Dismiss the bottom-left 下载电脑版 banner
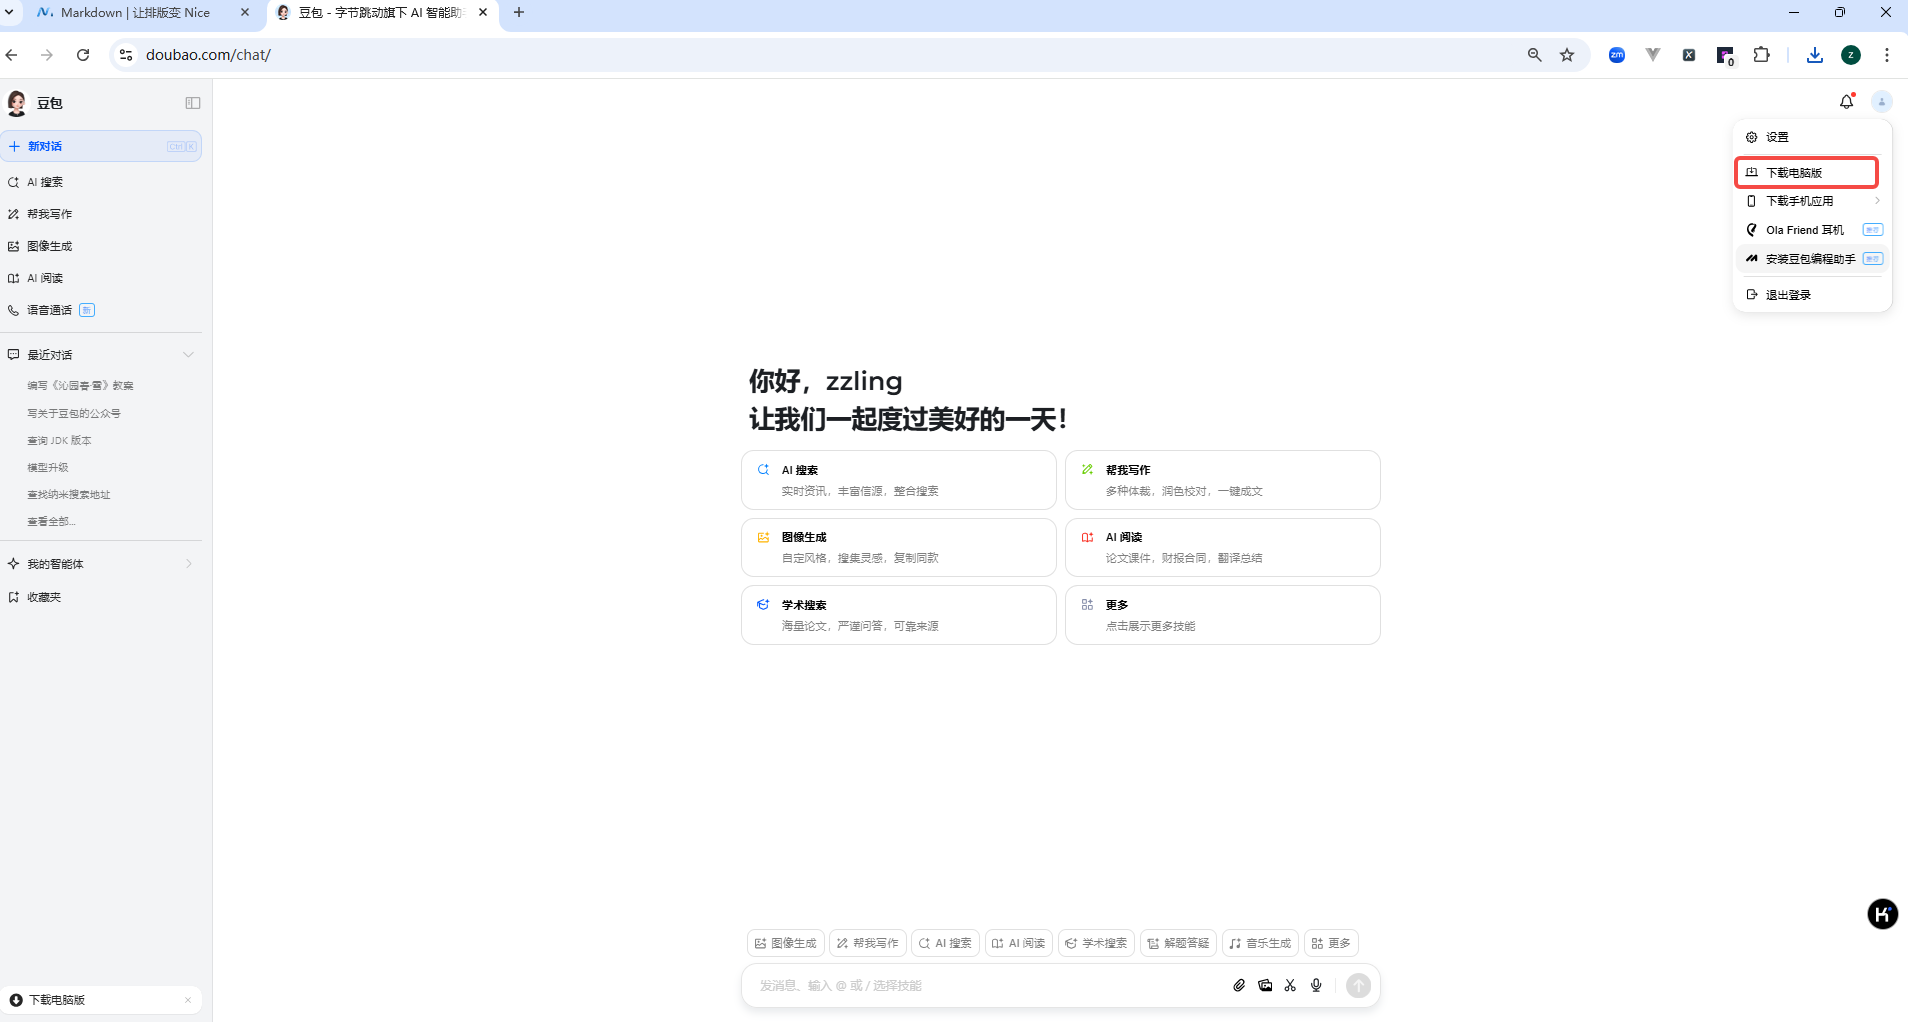The width and height of the screenshot is (1908, 1022). click(x=187, y=1000)
